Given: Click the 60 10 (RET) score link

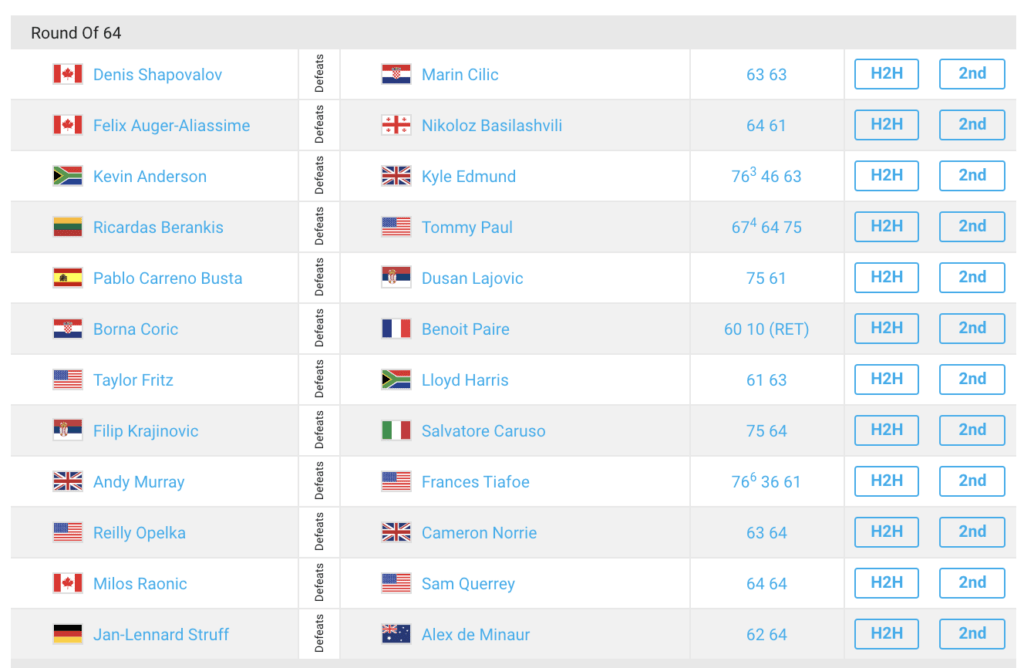Looking at the screenshot, I should [x=766, y=329].
